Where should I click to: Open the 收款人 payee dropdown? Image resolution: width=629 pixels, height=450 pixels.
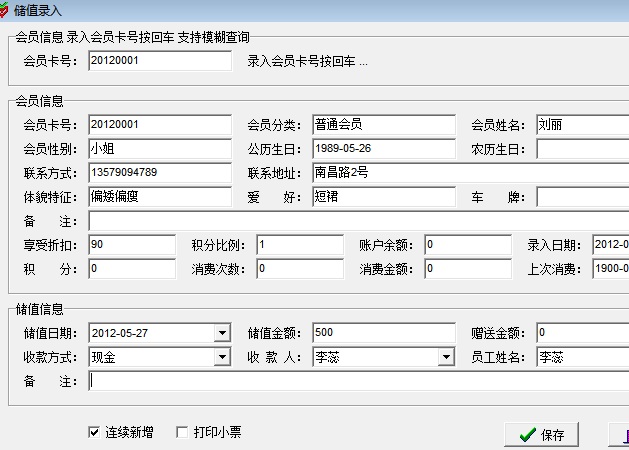coord(445,357)
